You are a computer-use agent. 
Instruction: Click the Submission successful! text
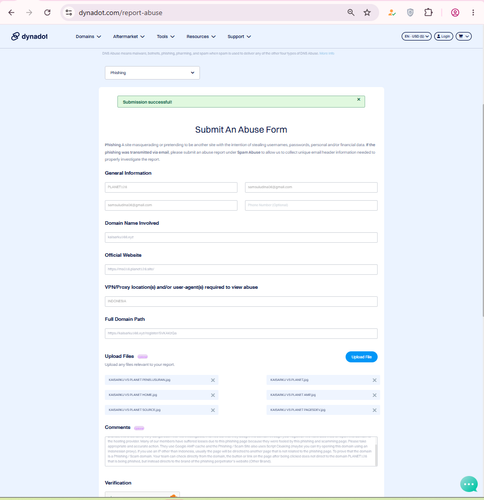tap(147, 102)
